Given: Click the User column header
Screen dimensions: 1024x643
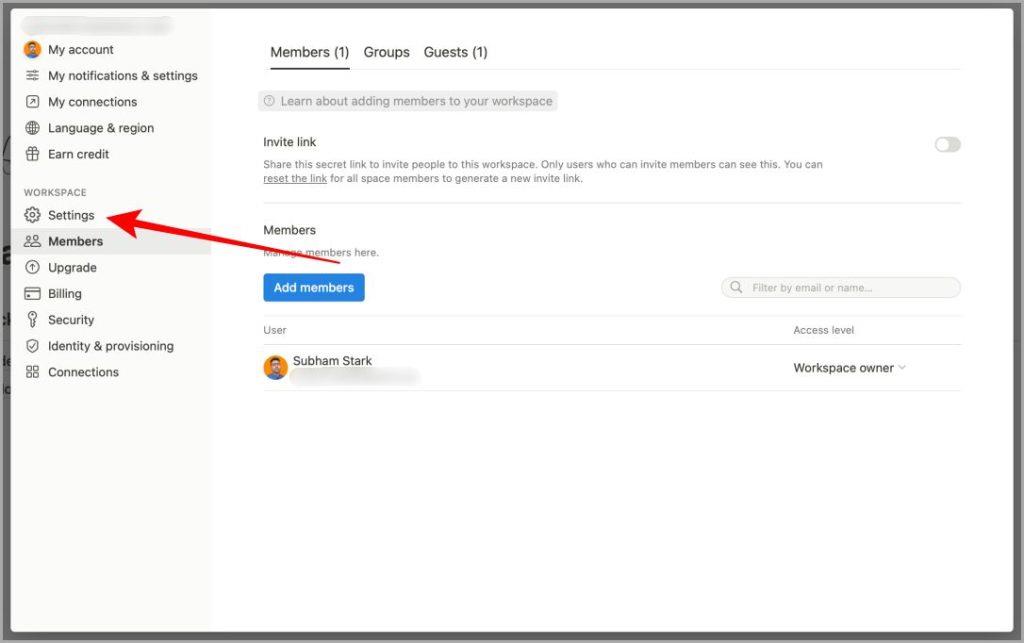Looking at the screenshot, I should tap(275, 330).
